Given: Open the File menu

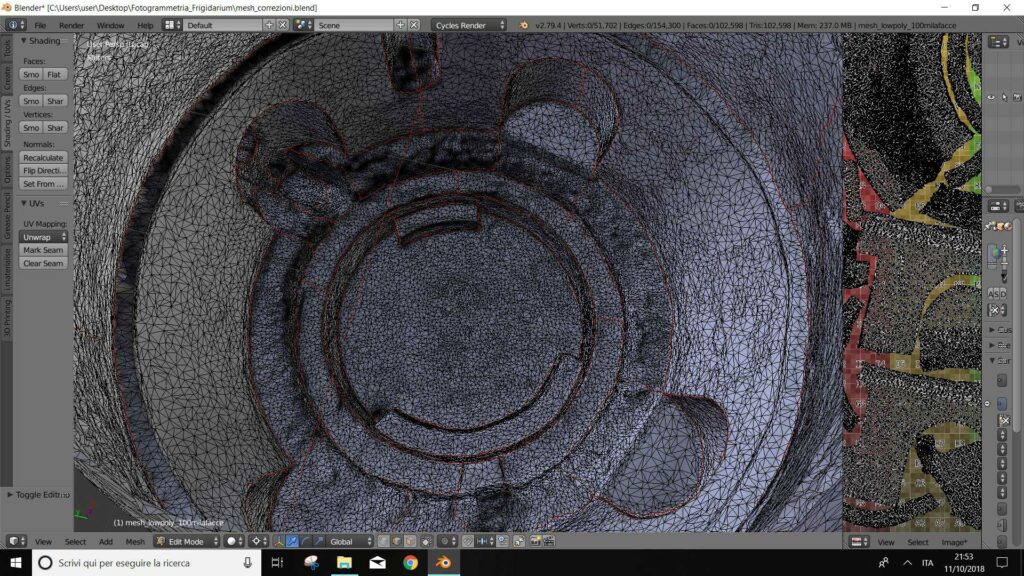Looking at the screenshot, I should [x=40, y=25].
